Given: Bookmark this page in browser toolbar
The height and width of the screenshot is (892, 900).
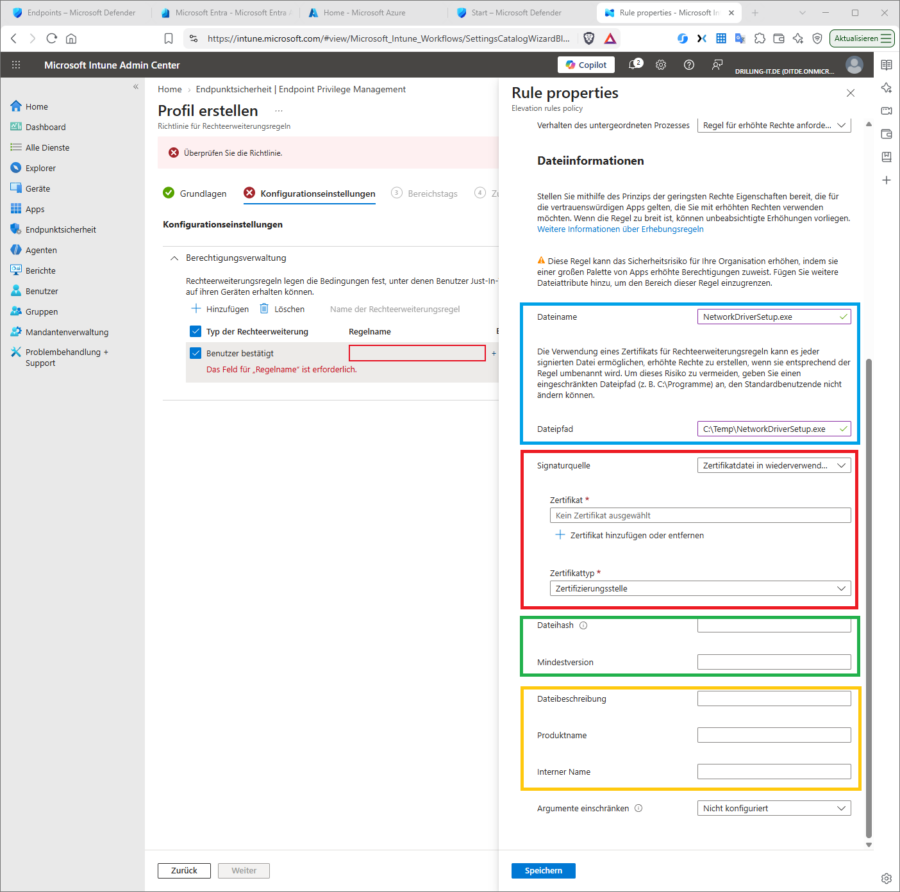Looking at the screenshot, I should click(x=168, y=38).
